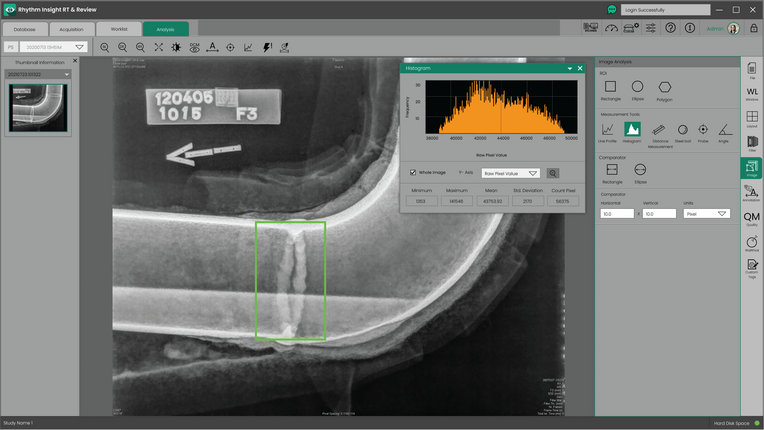Click the histogram magnifier zoom button
764x430 pixels.
point(553,173)
